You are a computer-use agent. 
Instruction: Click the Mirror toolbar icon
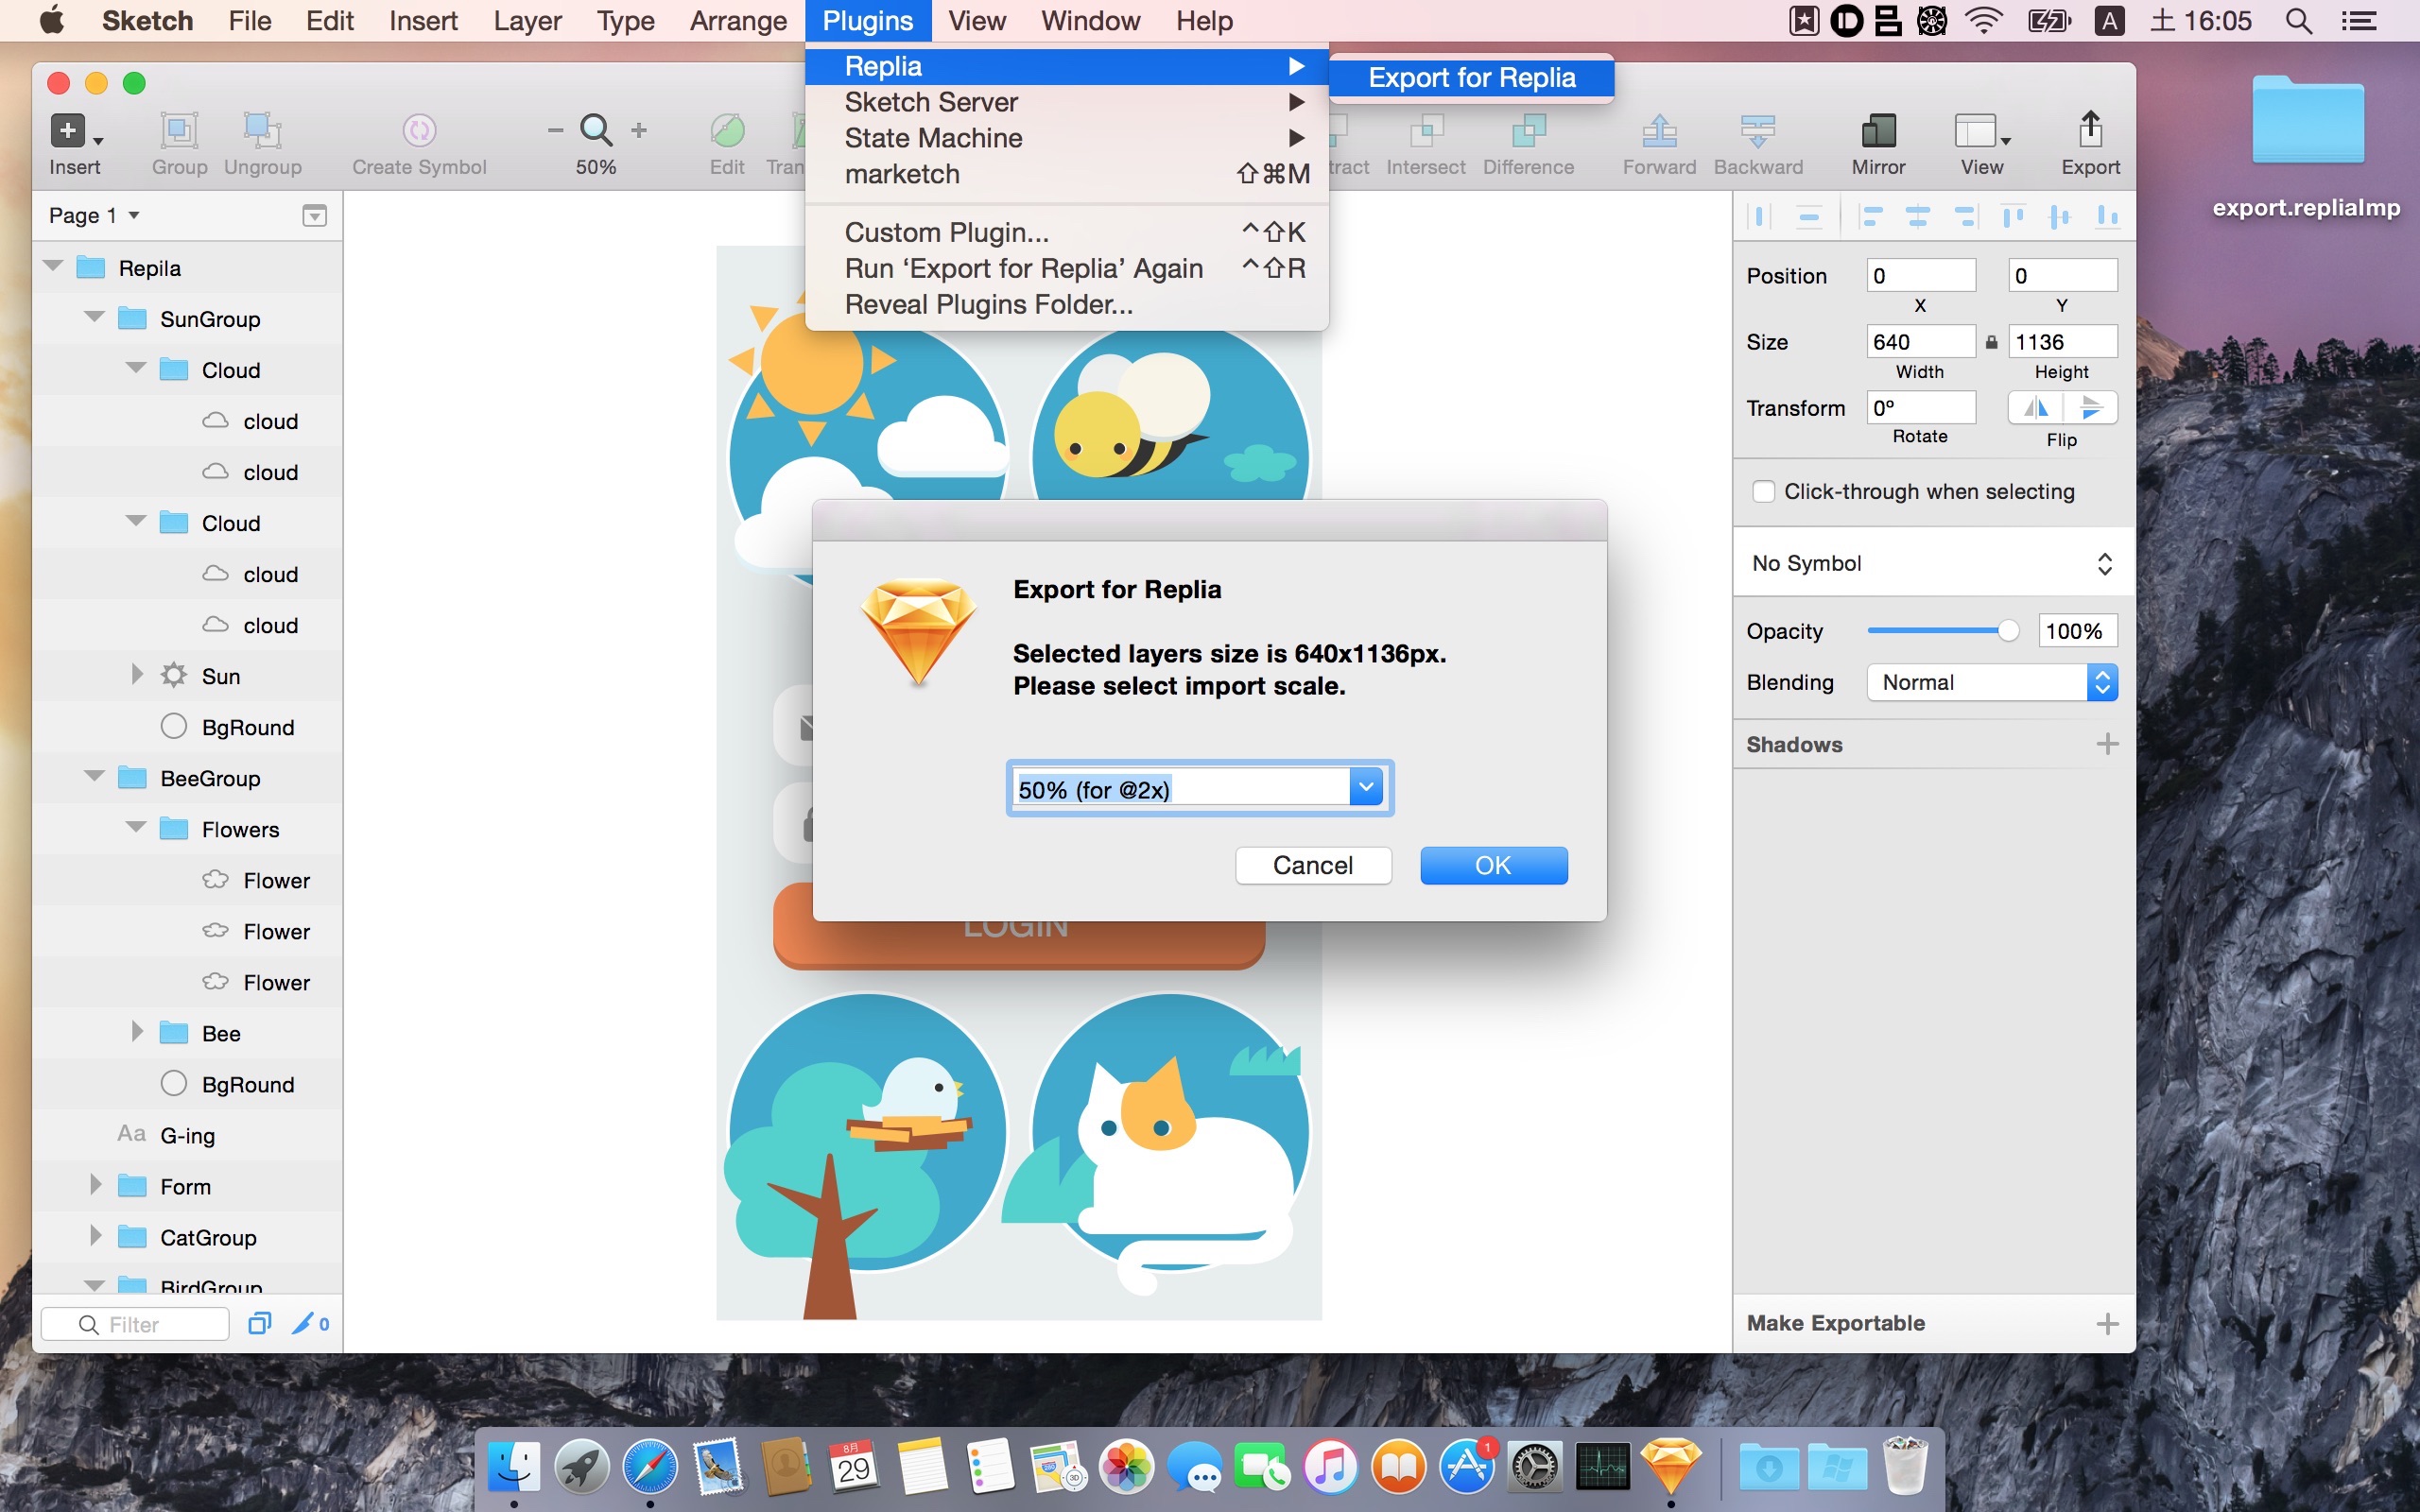(x=1877, y=131)
